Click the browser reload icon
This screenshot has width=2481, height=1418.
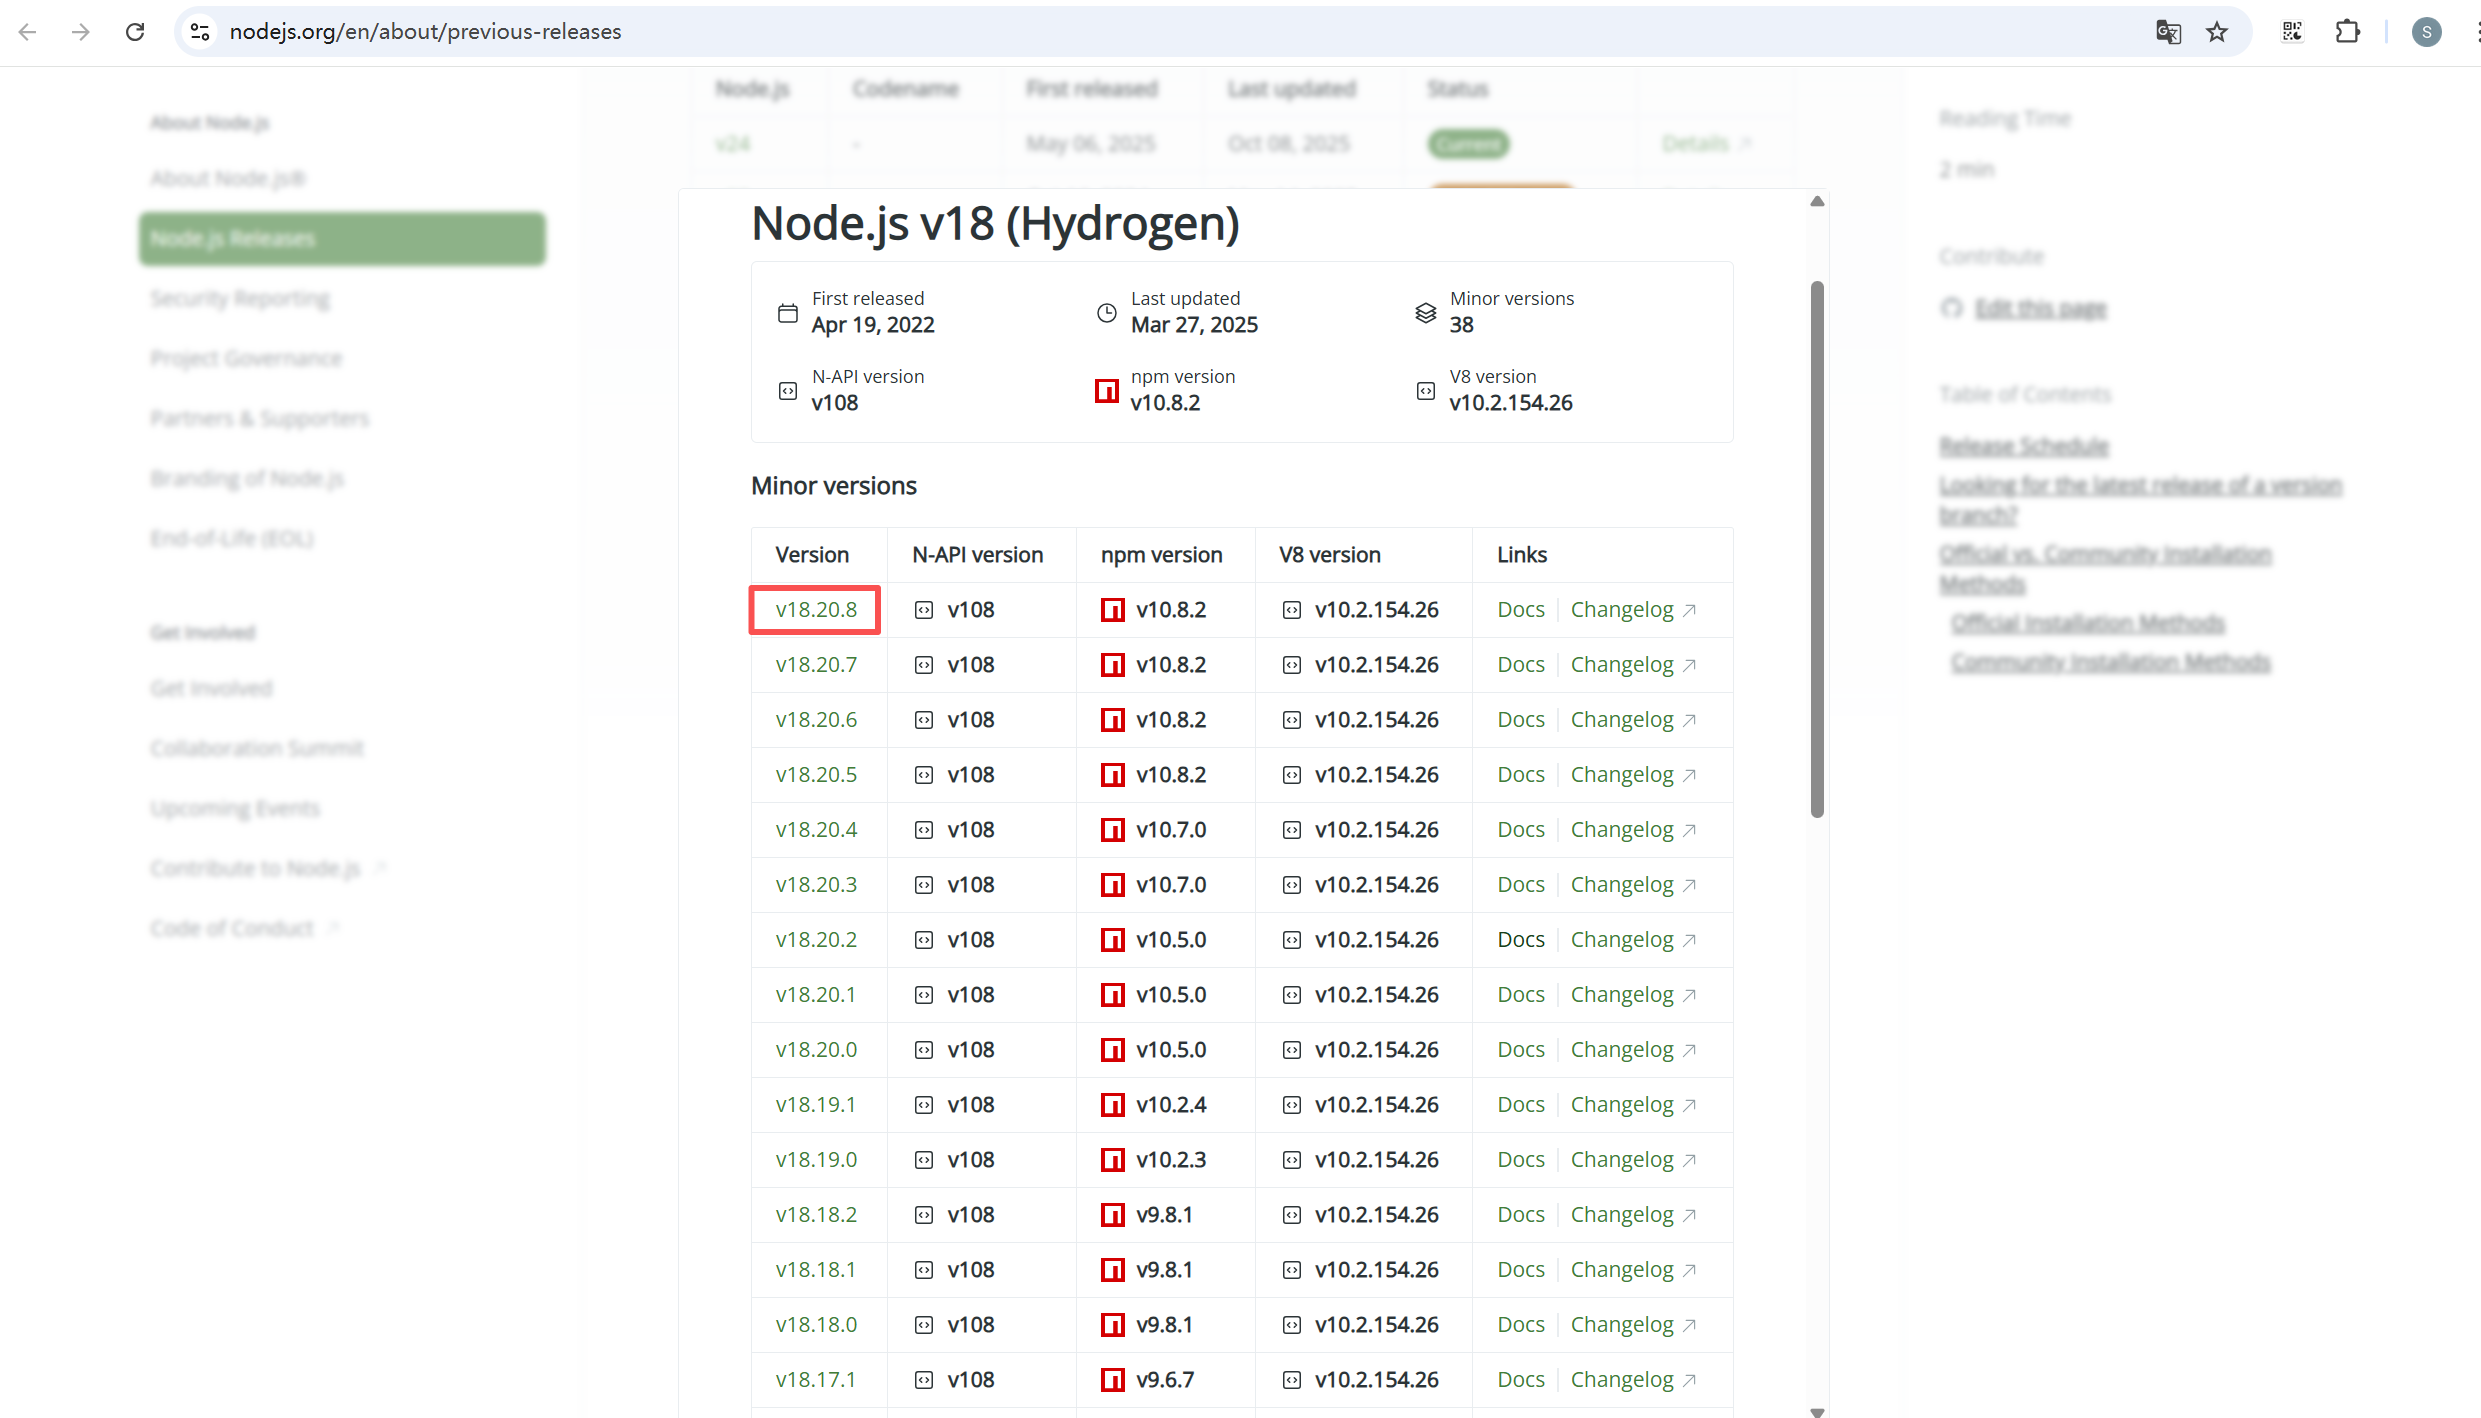coord(135,32)
